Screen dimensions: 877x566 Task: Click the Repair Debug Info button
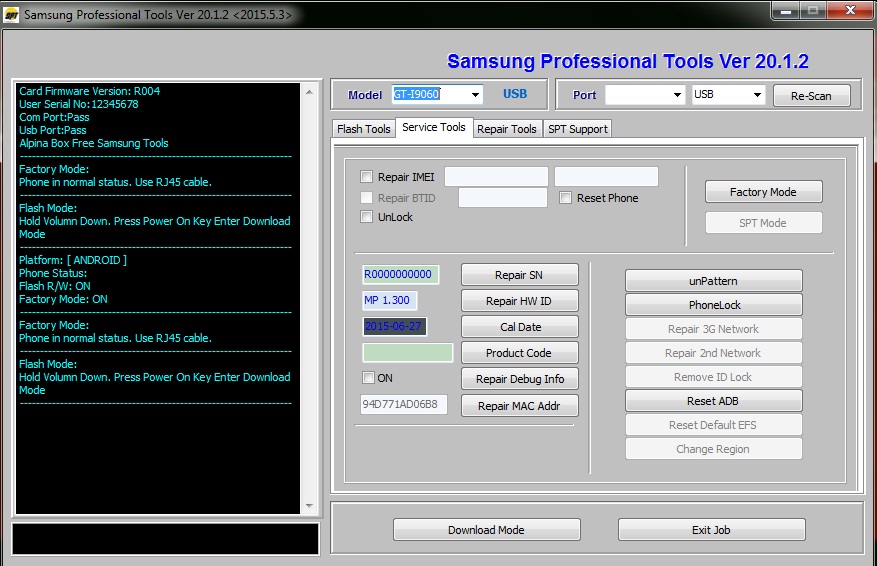520,379
